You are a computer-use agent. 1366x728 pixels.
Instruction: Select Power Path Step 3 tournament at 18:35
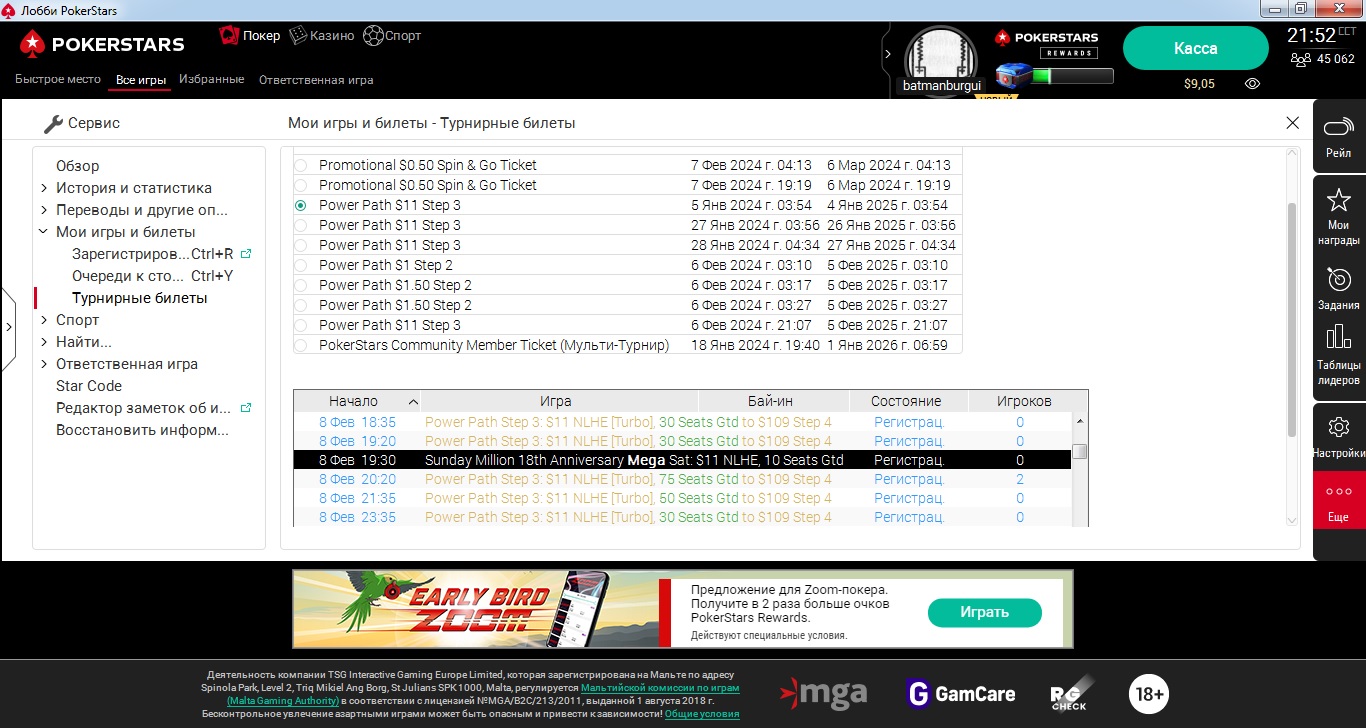coord(682,422)
